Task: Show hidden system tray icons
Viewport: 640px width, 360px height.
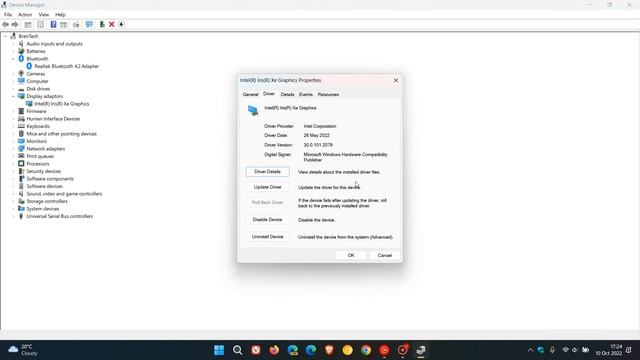Action: click(x=530, y=350)
